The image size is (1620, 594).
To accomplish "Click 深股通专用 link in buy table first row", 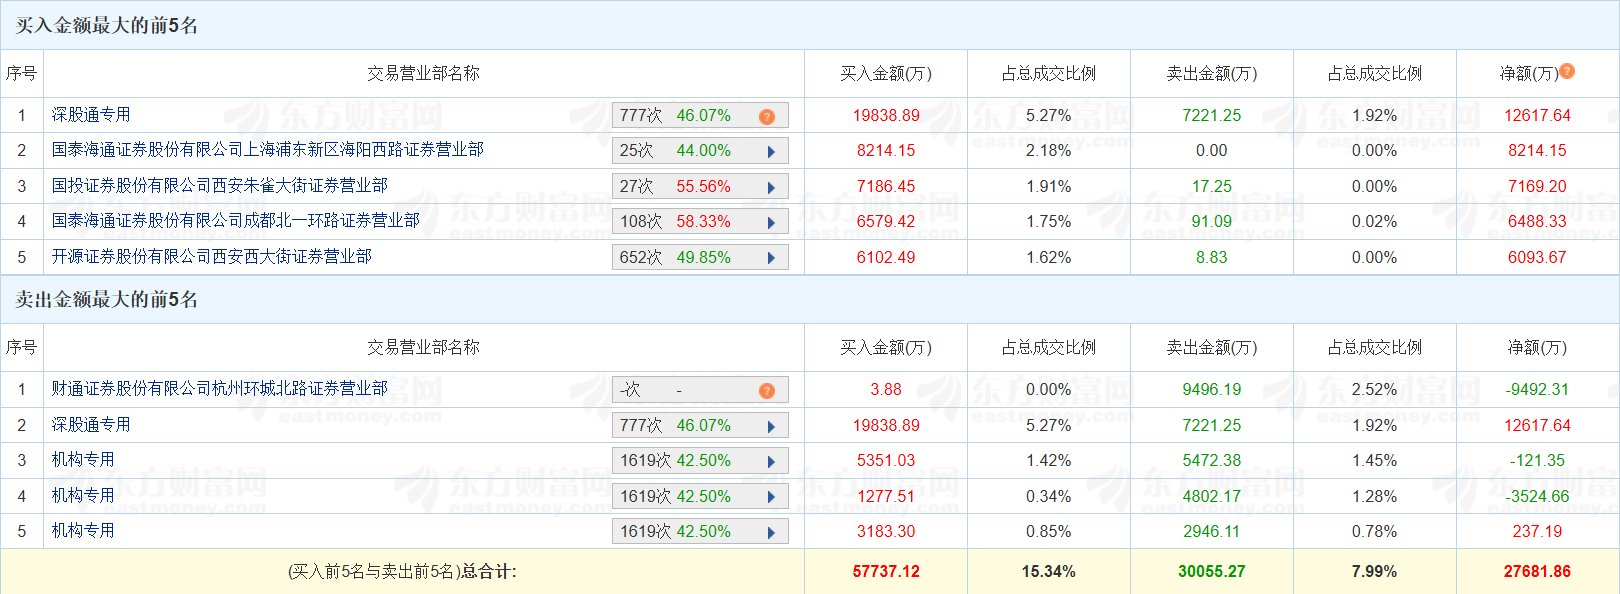I will [x=91, y=115].
